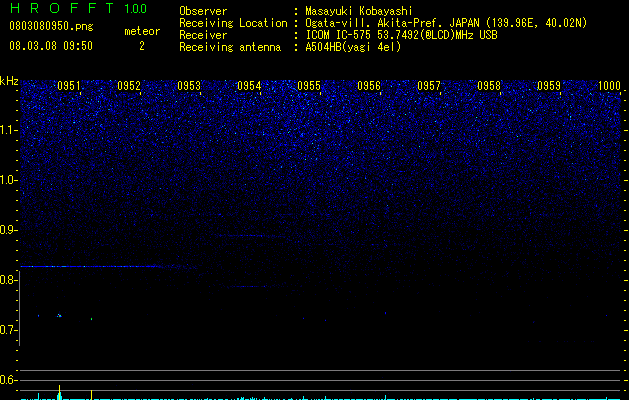The image size is (629, 400).
Task: Click the meteor count value 2
Action: (142, 46)
